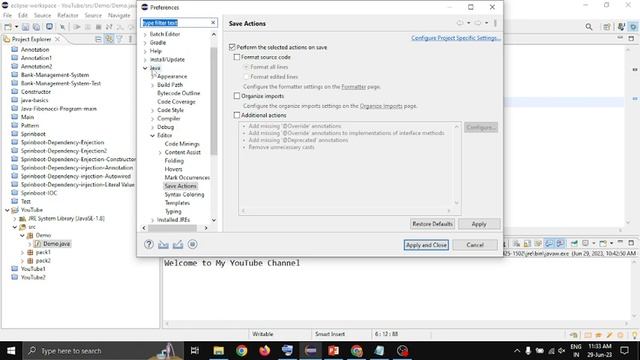Open the File menu
The image size is (640, 360).
(x=7, y=16)
